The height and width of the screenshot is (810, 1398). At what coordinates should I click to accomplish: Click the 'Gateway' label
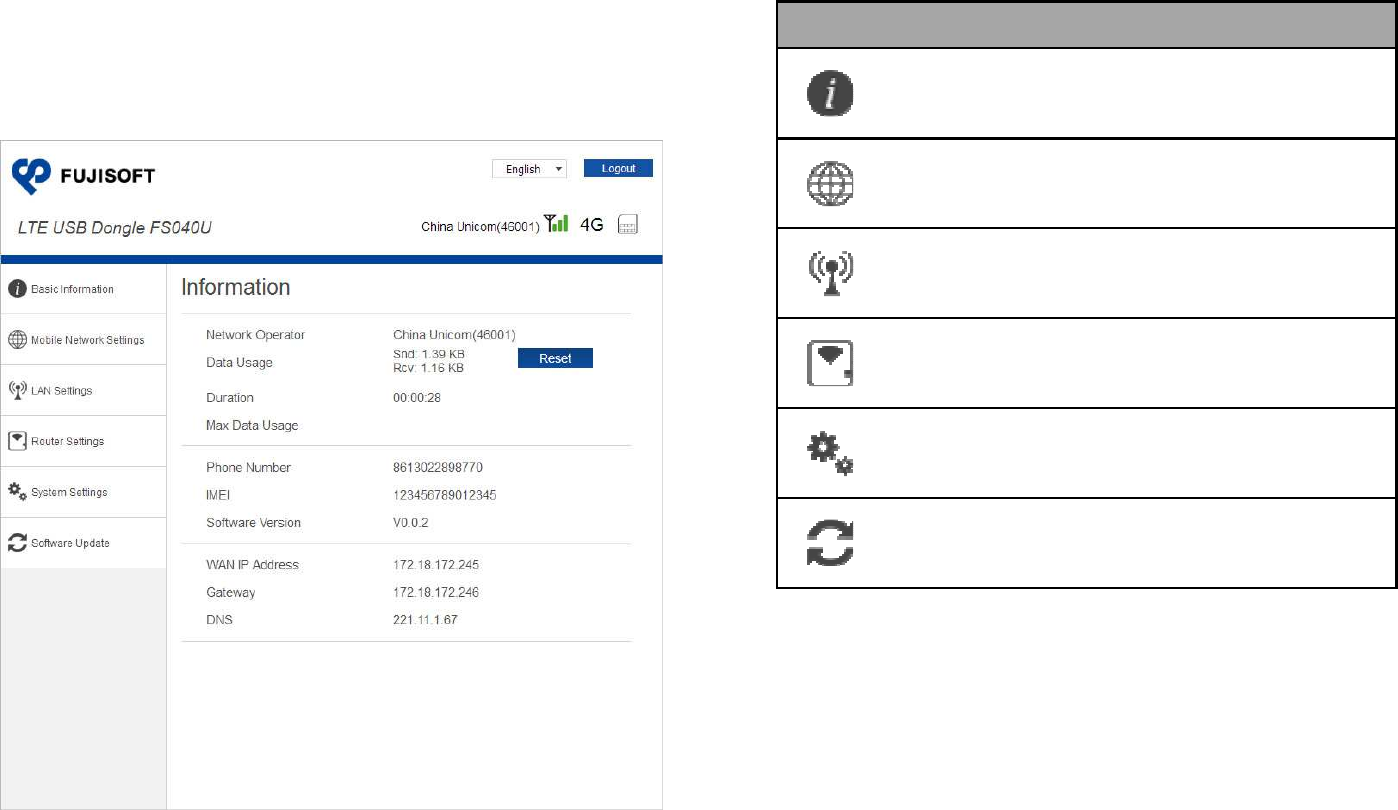tap(230, 593)
